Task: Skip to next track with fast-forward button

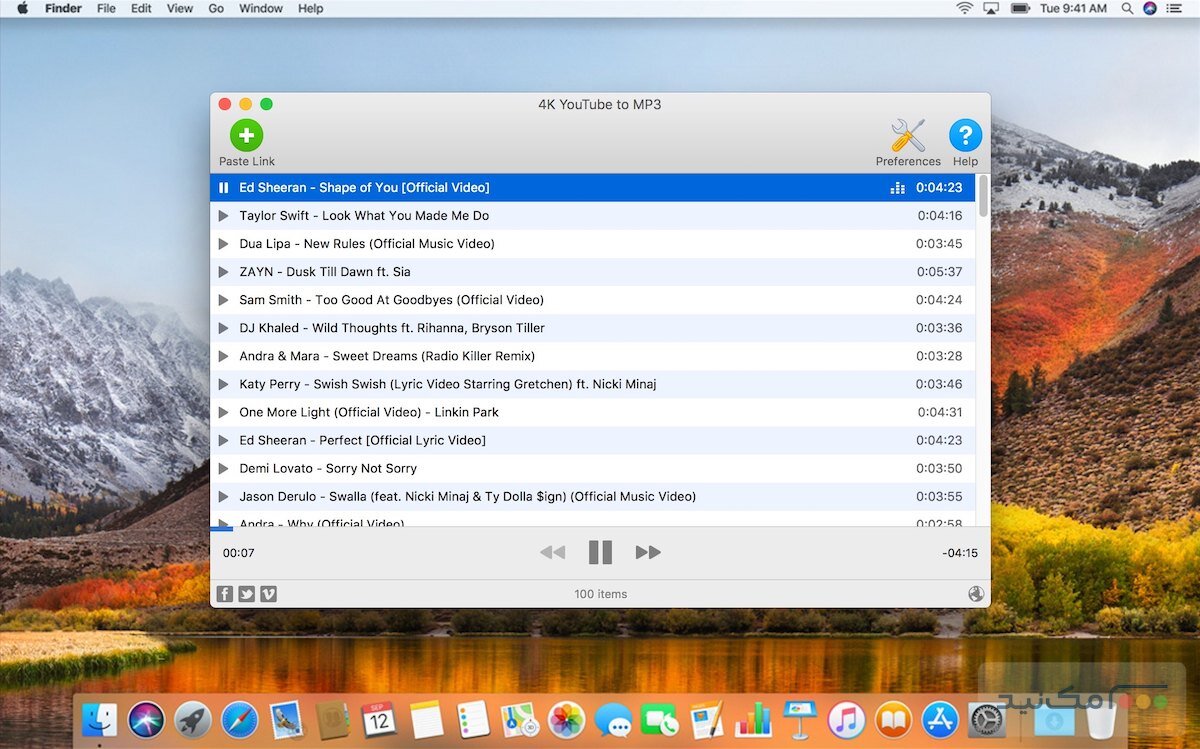Action: (648, 551)
